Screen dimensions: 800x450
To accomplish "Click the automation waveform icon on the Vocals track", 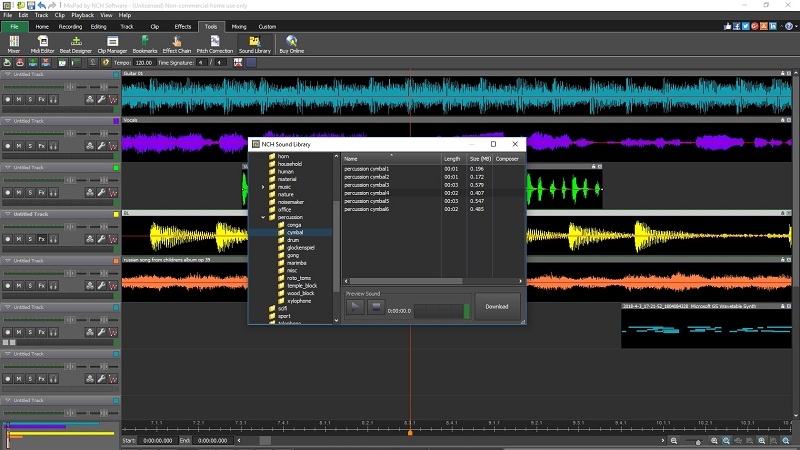I will [x=113, y=146].
